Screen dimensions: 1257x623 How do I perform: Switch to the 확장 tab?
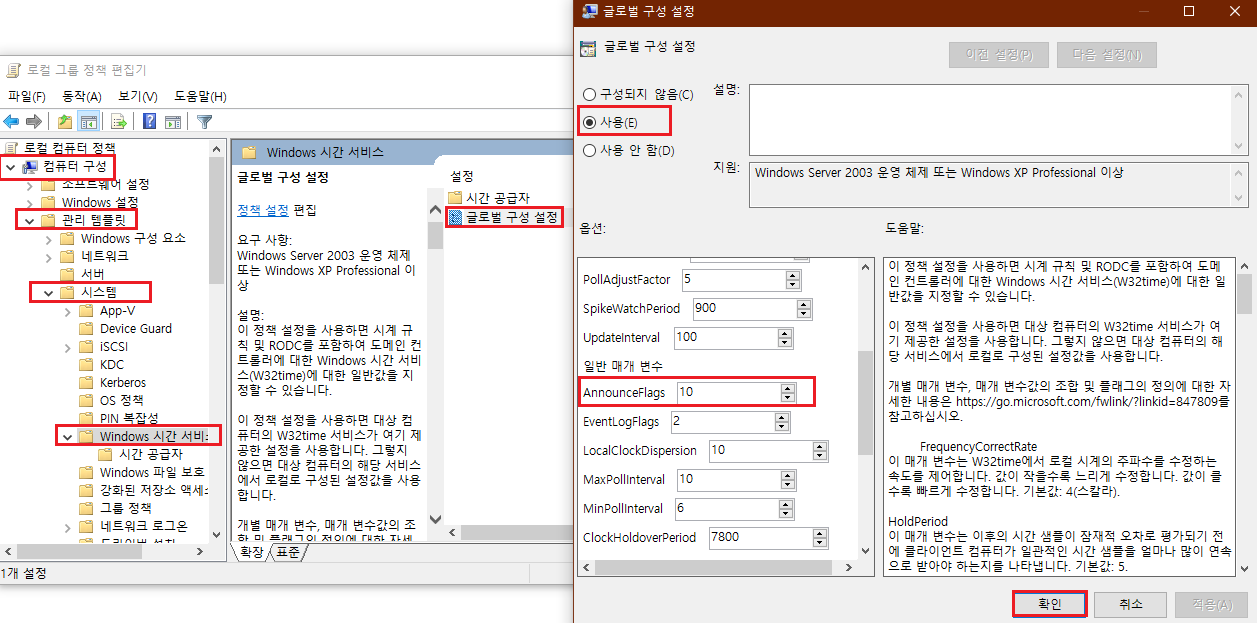pyautogui.click(x=251, y=551)
